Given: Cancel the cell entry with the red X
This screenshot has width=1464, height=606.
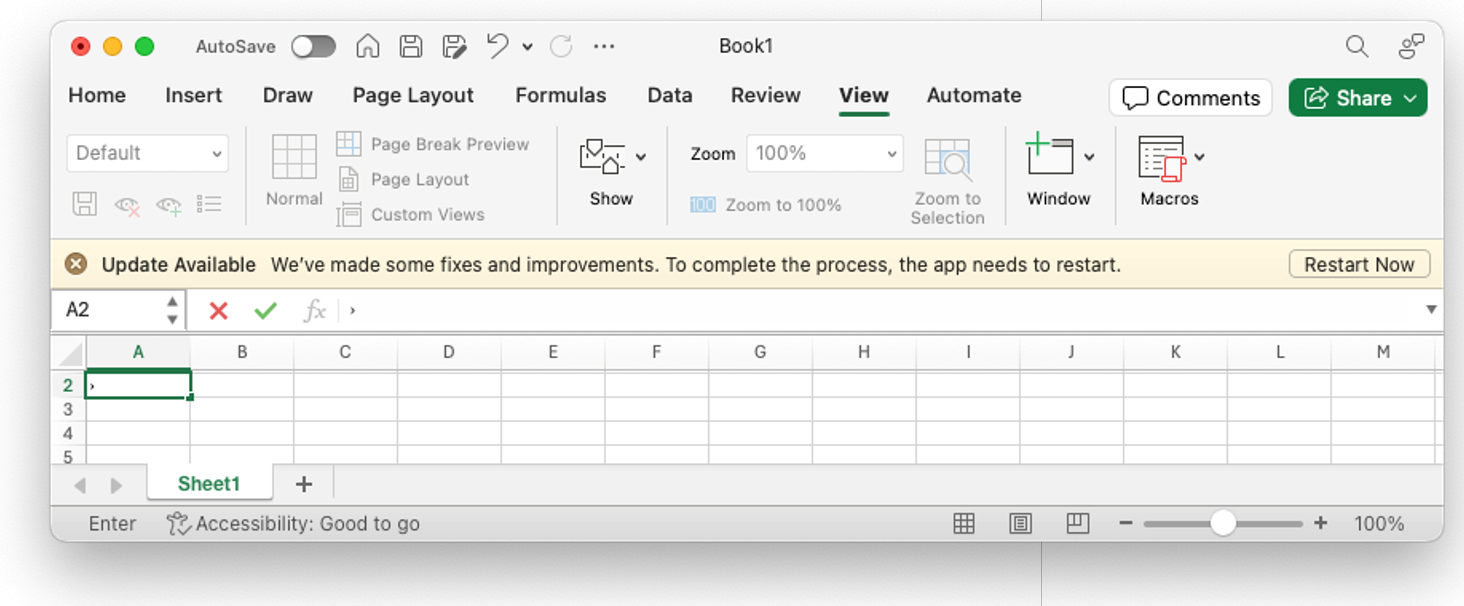Looking at the screenshot, I should click(x=218, y=310).
